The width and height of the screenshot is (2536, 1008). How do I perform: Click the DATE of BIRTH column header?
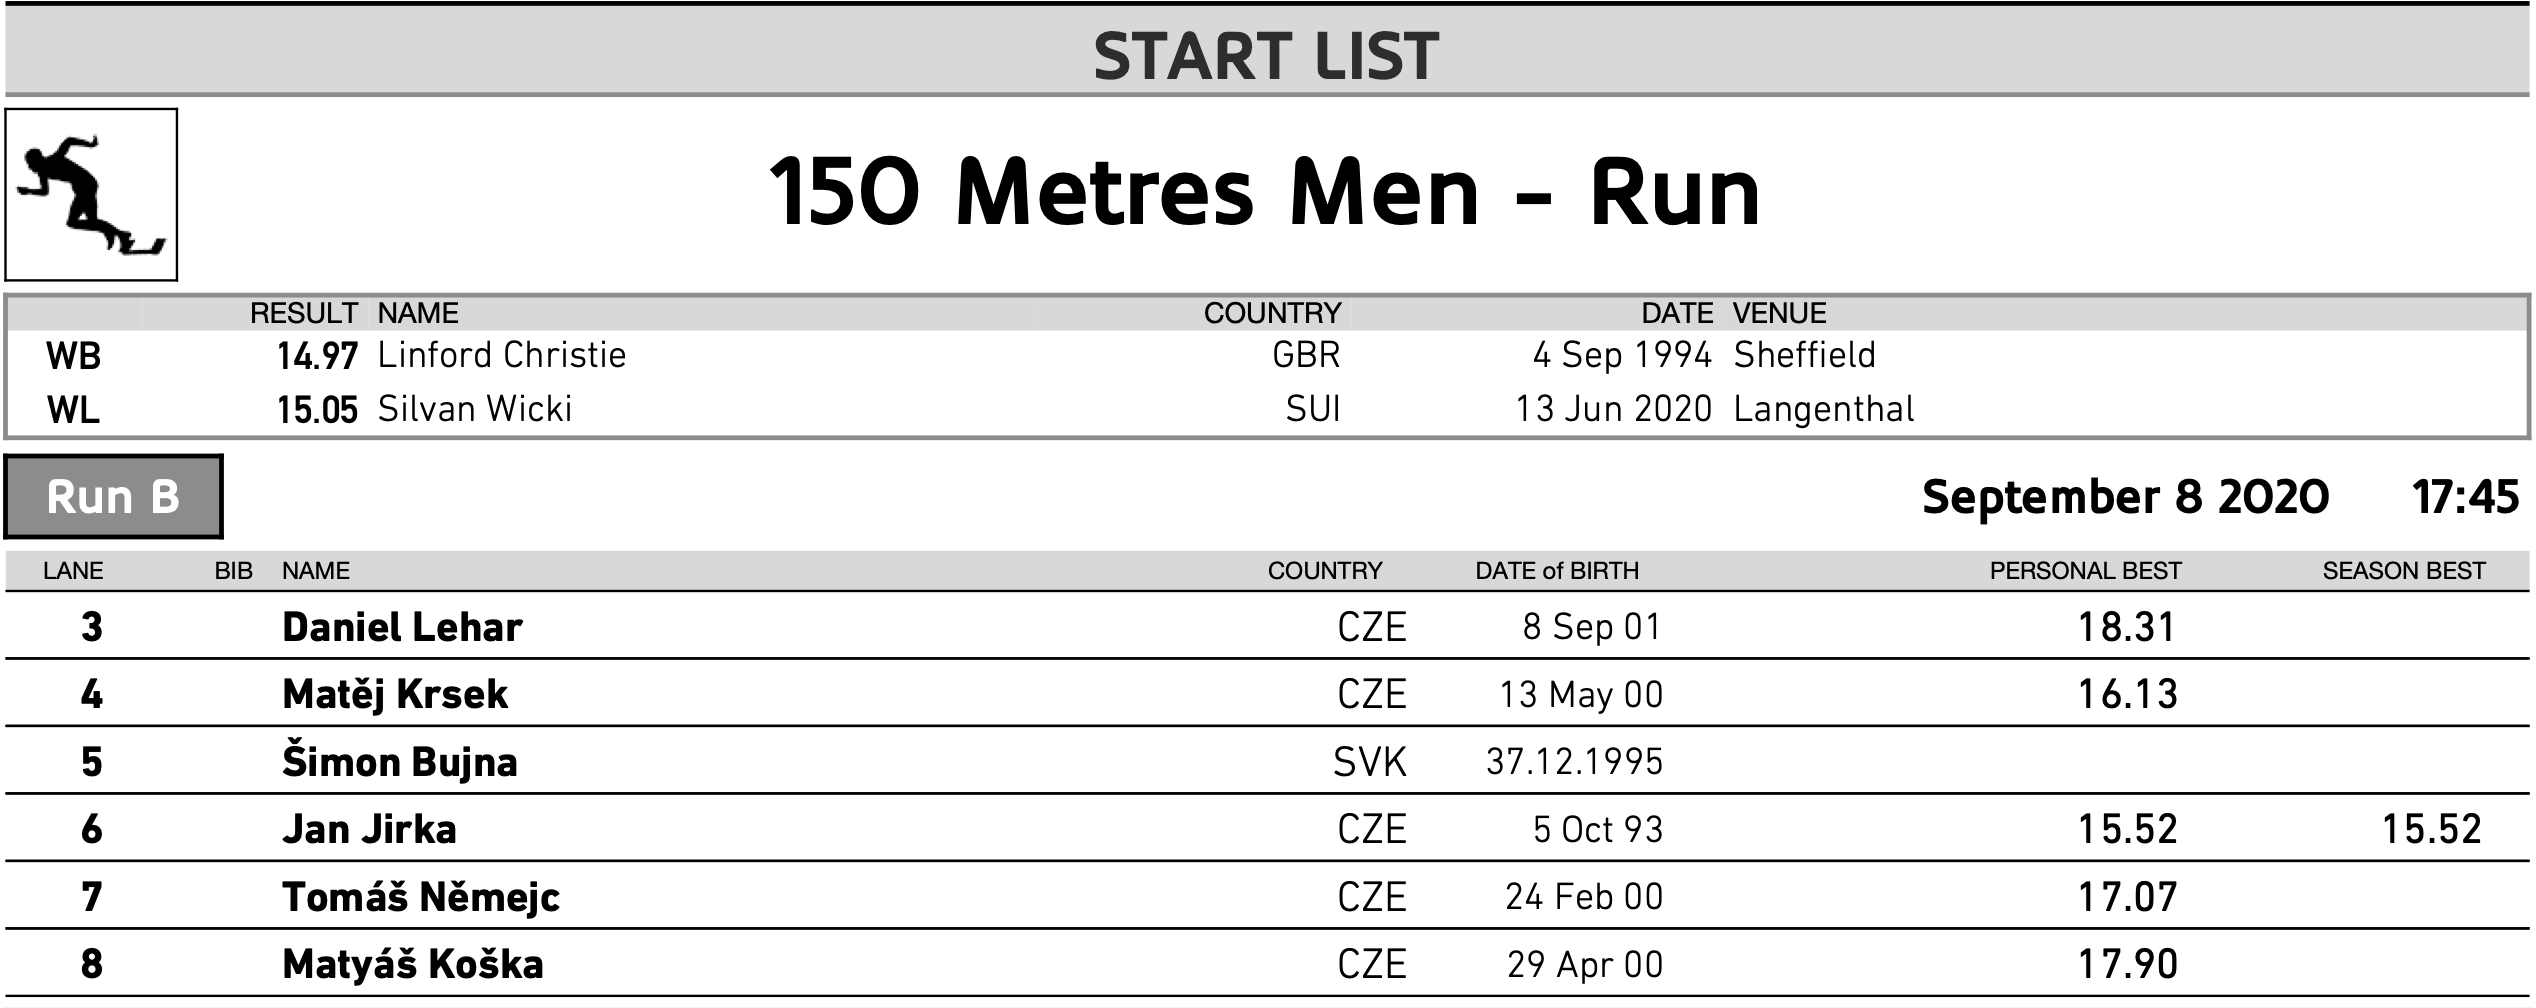click(1557, 571)
